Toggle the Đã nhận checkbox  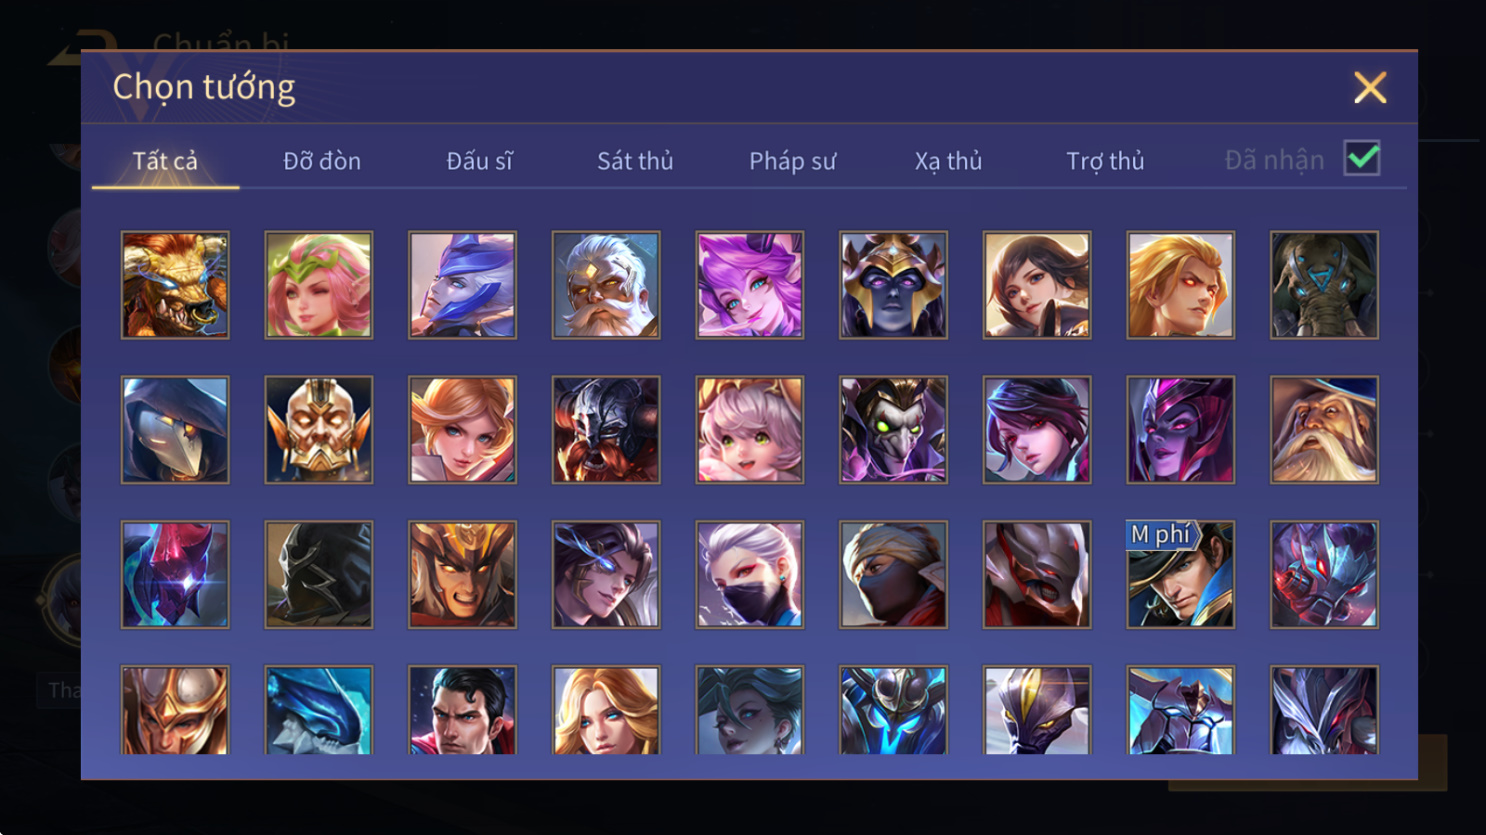pos(1362,158)
